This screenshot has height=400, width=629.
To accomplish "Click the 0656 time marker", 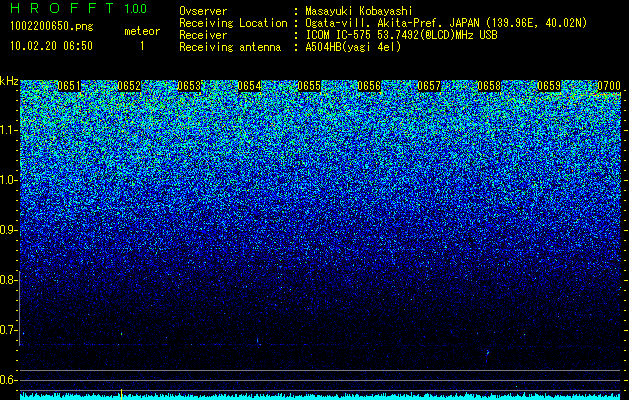I will (x=369, y=86).
